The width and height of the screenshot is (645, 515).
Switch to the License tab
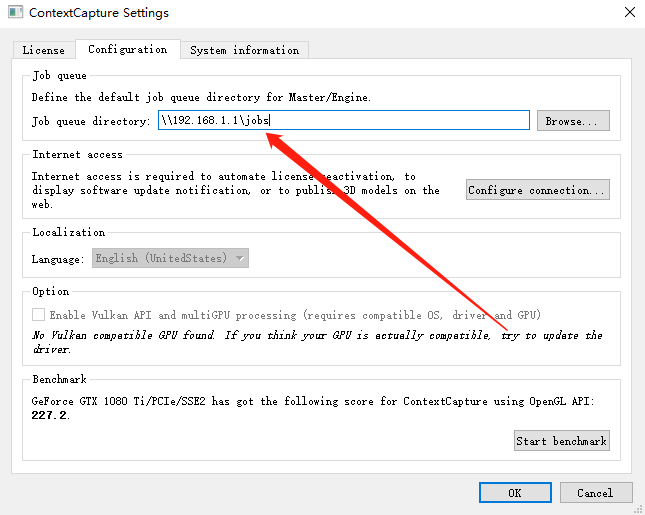43,50
